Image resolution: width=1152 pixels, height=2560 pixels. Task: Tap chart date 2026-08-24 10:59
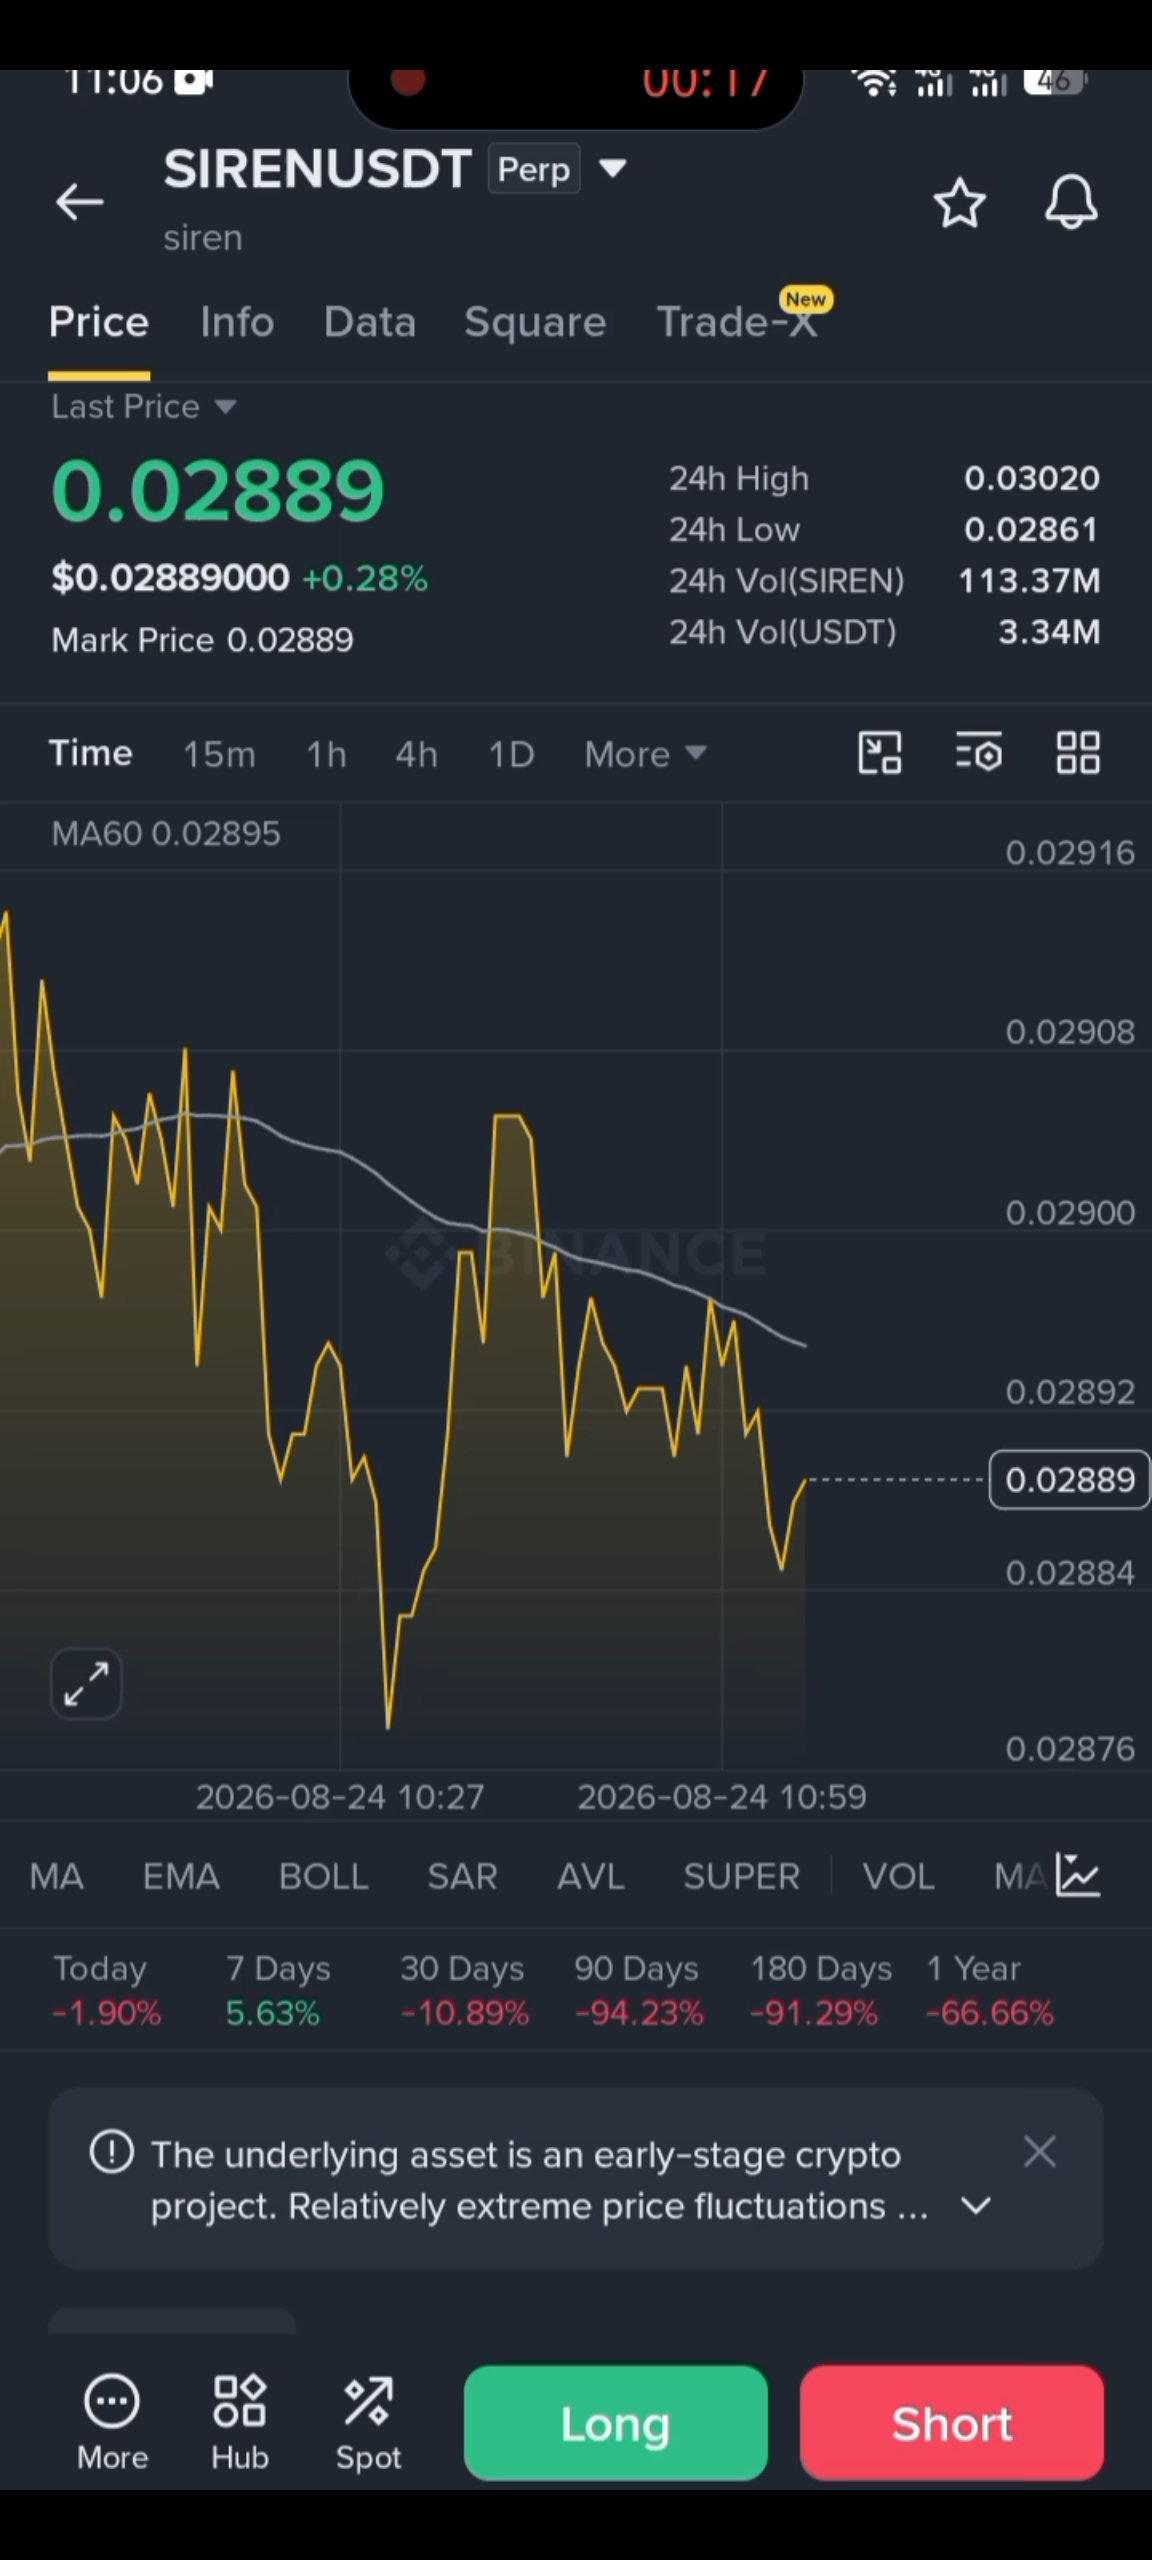click(722, 1797)
